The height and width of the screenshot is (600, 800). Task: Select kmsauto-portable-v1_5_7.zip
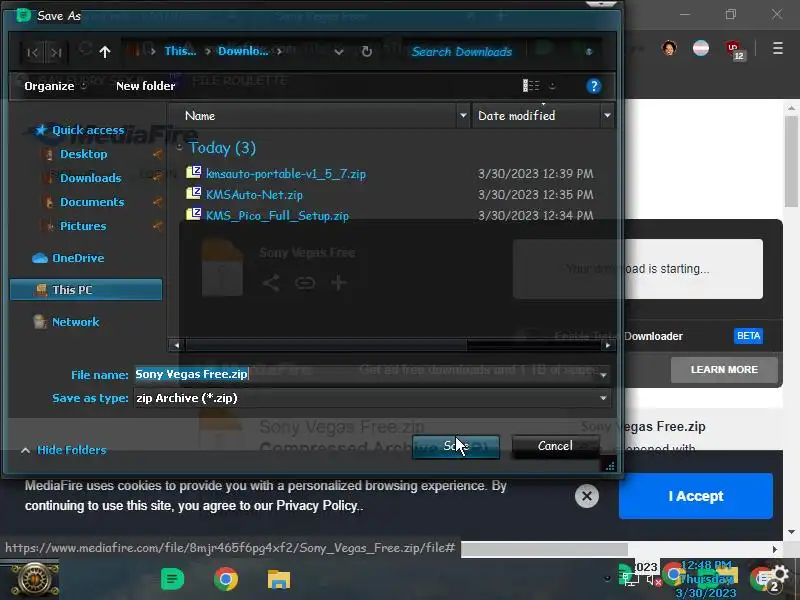pos(286,174)
